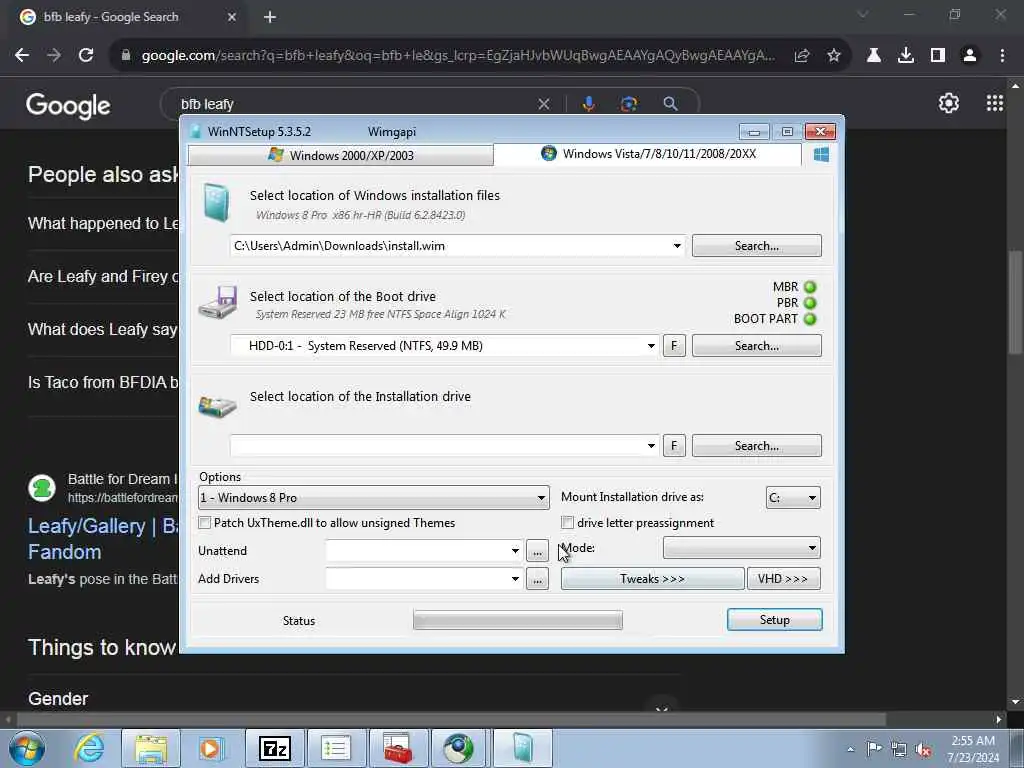Screen dimensions: 1024x768
Task: Switch to the Chrome taskbar icon
Action: (x=459, y=748)
